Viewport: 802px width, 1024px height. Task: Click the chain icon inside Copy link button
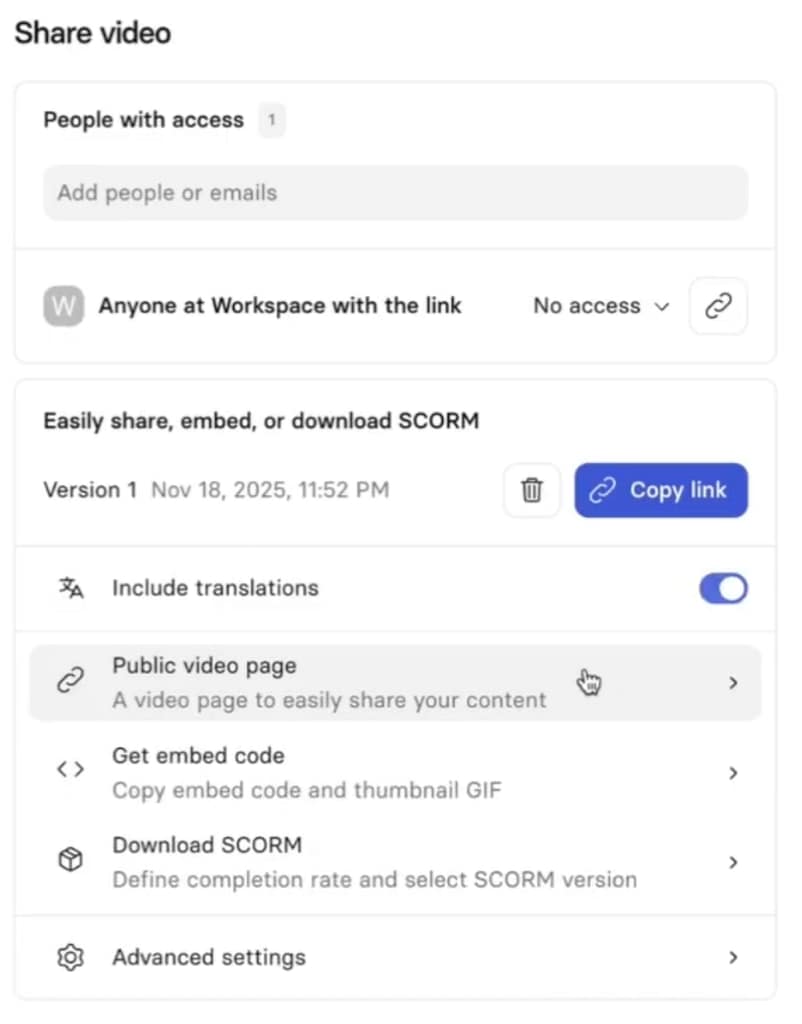[602, 490]
